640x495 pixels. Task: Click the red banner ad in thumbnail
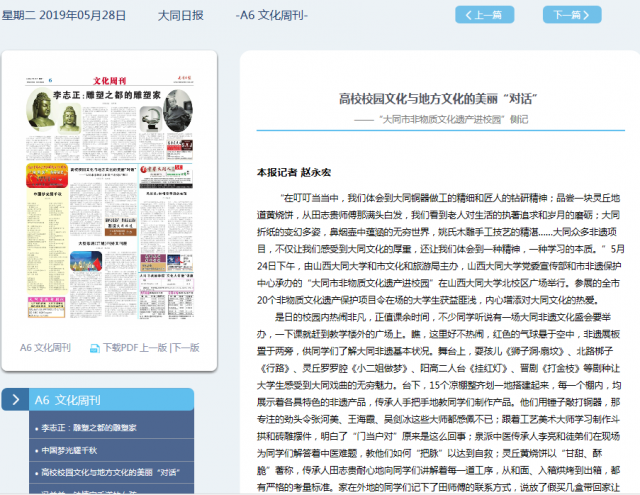(47, 175)
